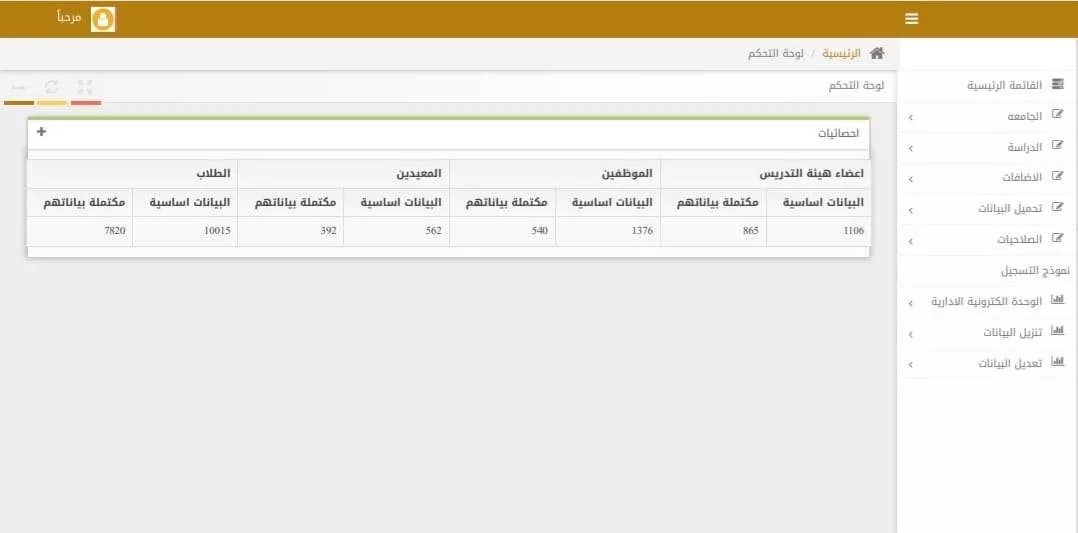
Task: Expand the تنزيل البيانات chevron arrow
Action: click(911, 334)
